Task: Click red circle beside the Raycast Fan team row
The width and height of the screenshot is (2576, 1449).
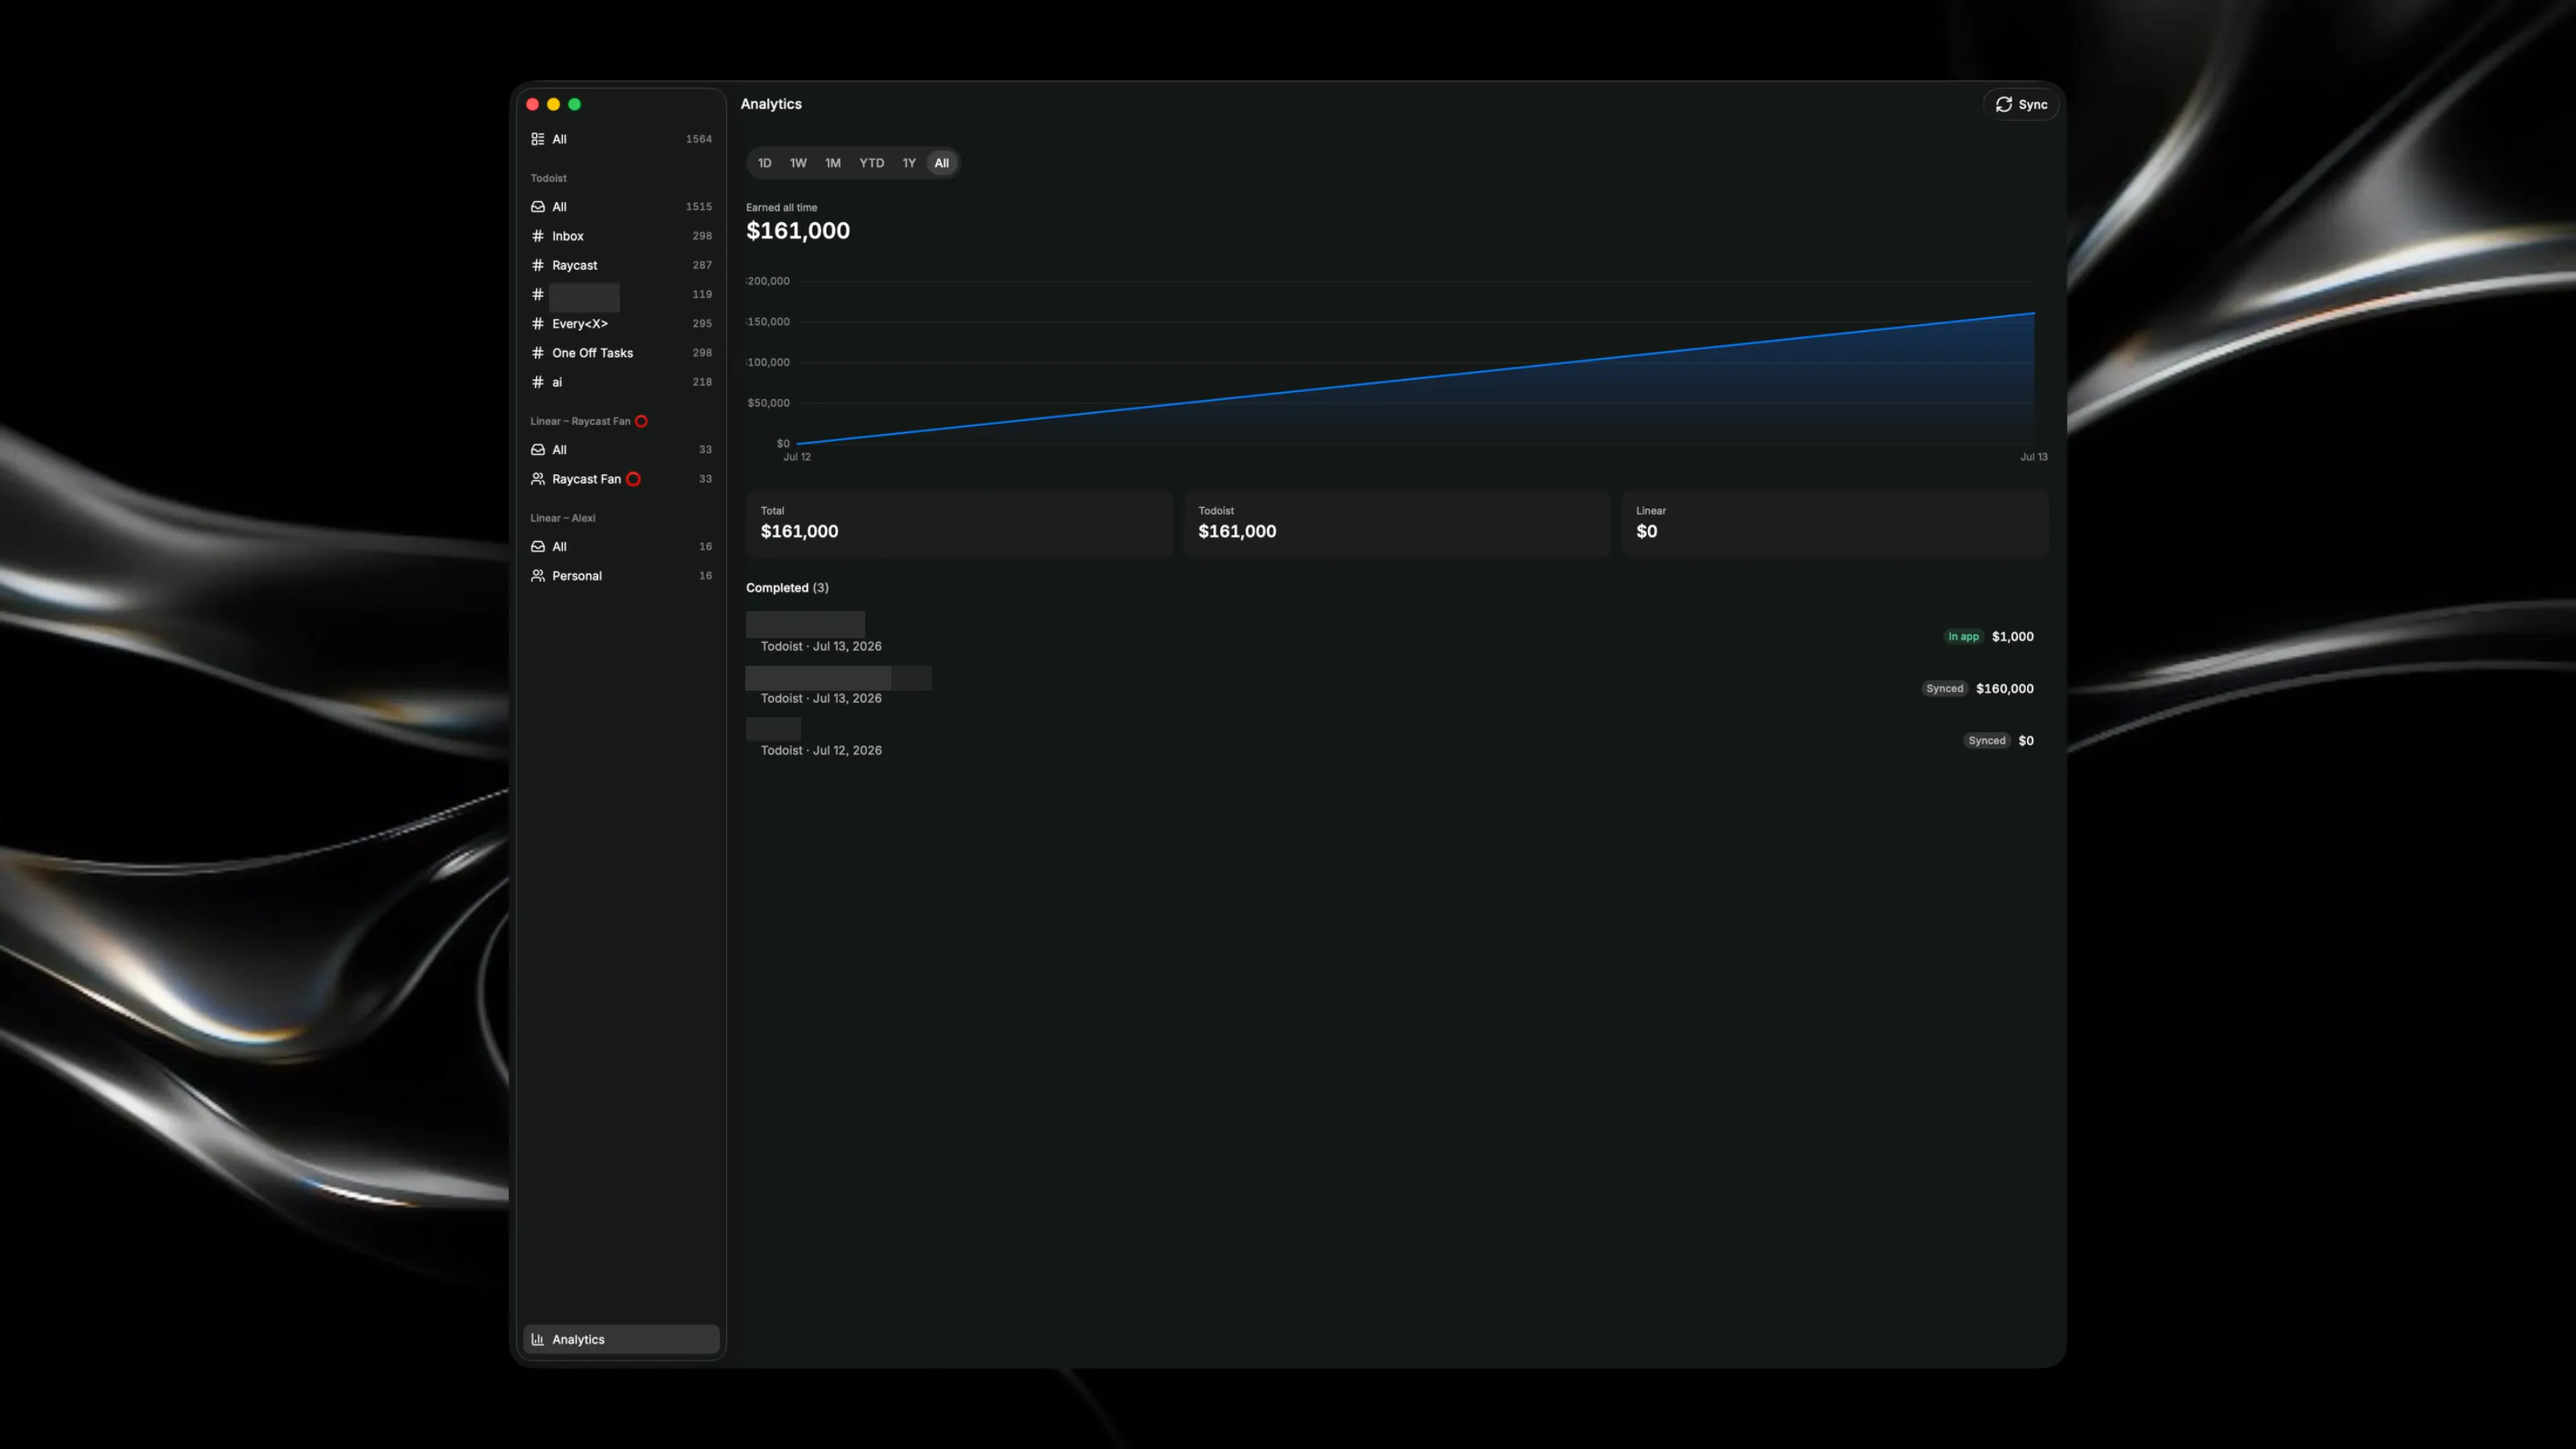Action: click(x=633, y=479)
